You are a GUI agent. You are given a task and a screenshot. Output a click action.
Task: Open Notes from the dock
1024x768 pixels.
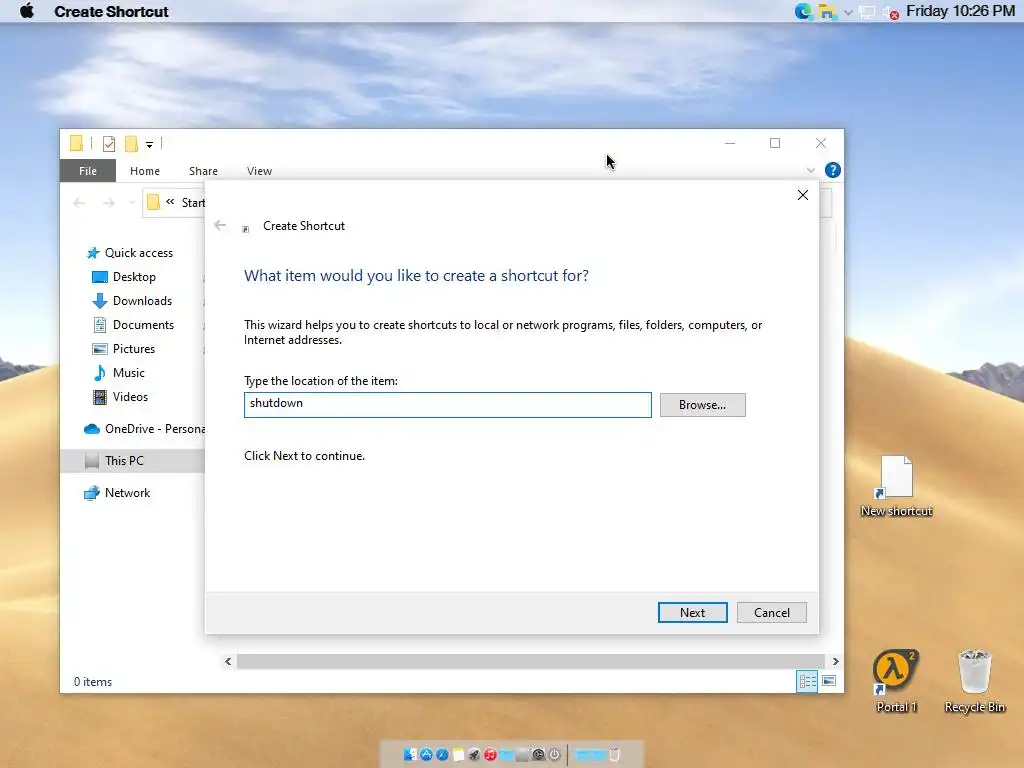458,754
